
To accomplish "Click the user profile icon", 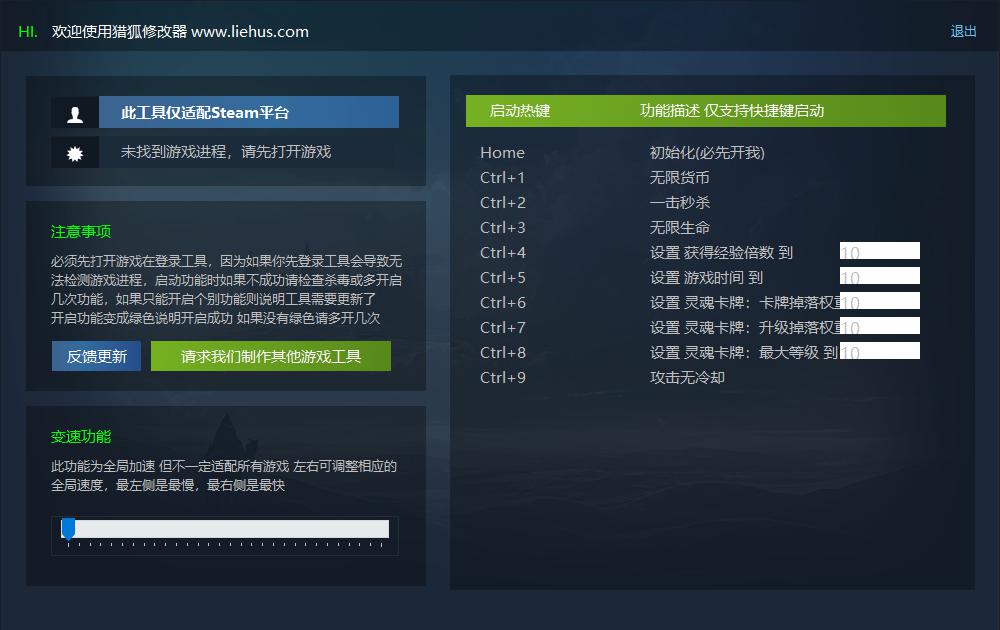I will click(x=75, y=113).
